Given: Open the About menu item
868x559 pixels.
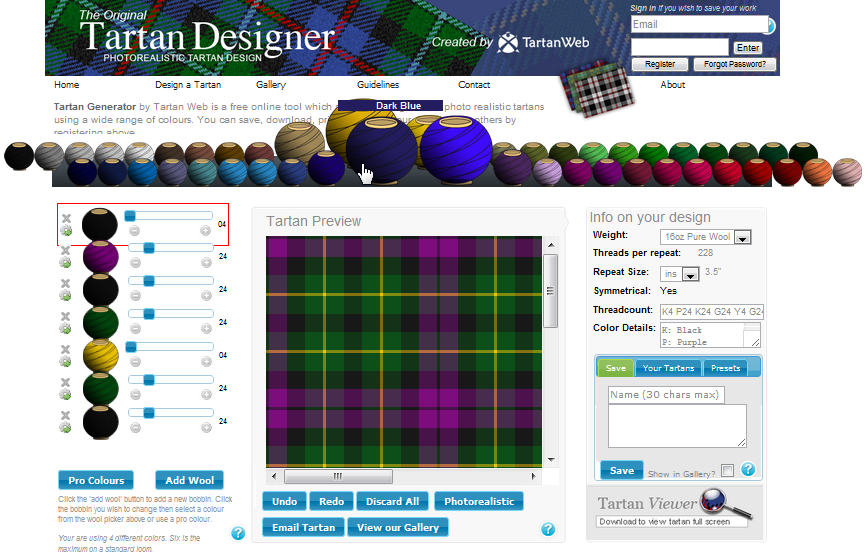Looking at the screenshot, I should [x=673, y=85].
